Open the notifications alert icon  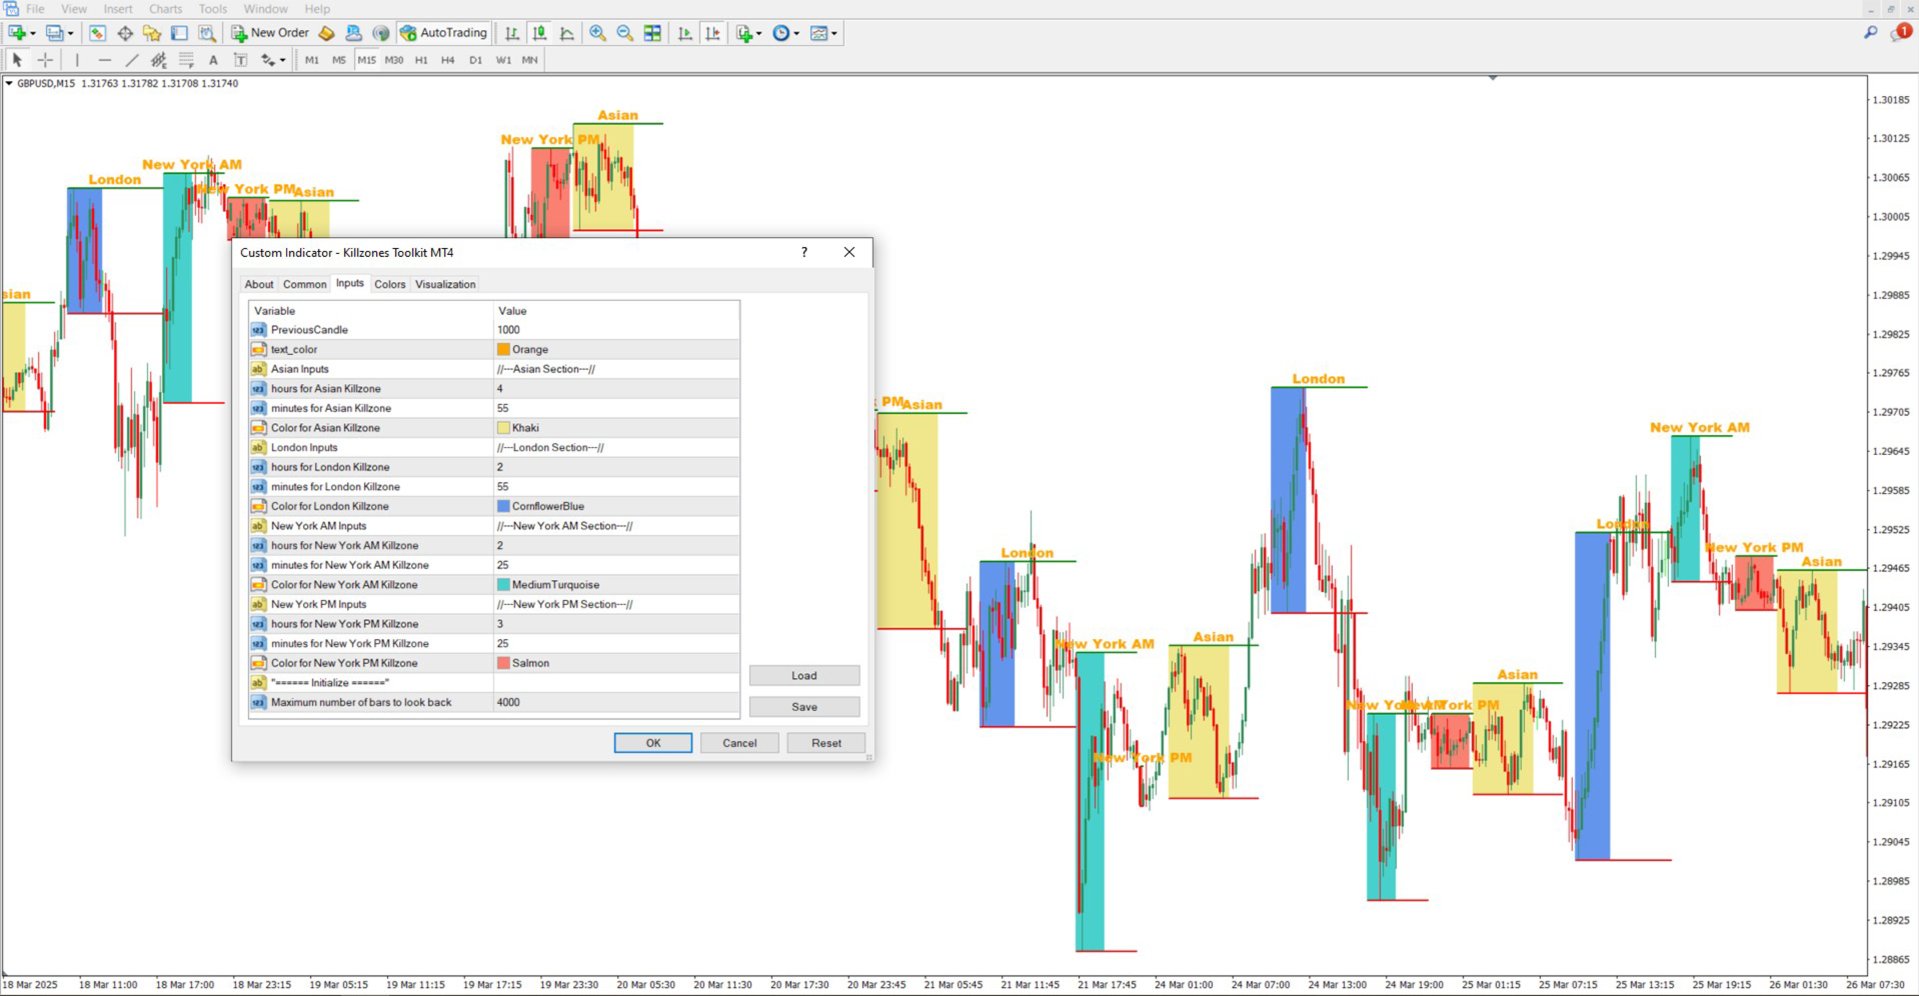1901,32
